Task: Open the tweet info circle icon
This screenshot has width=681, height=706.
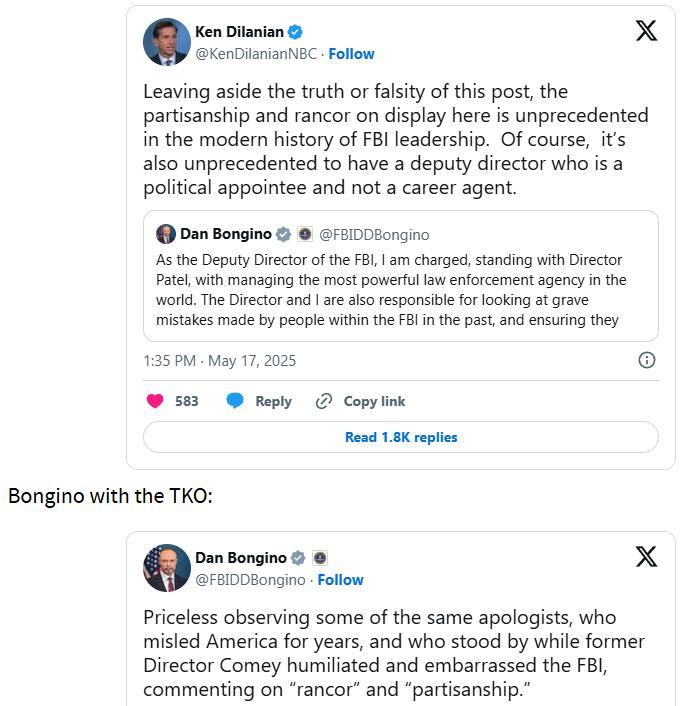Action: tap(647, 360)
